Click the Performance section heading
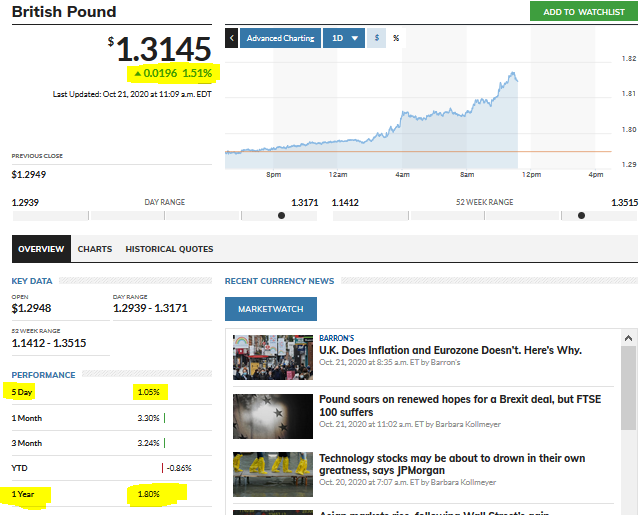The width and height of the screenshot is (643, 515). [x=43, y=375]
